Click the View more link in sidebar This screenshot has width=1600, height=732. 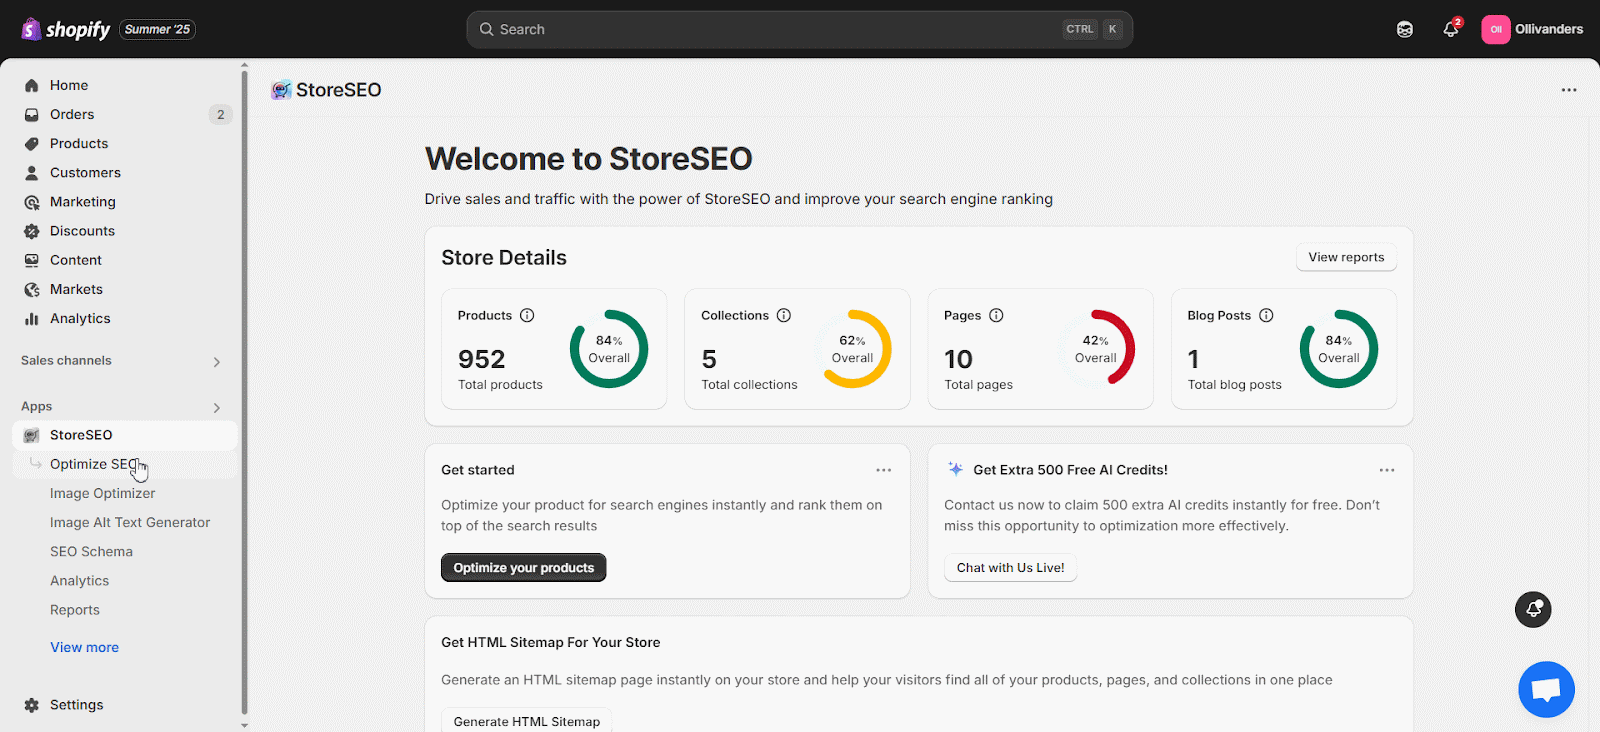coord(85,647)
